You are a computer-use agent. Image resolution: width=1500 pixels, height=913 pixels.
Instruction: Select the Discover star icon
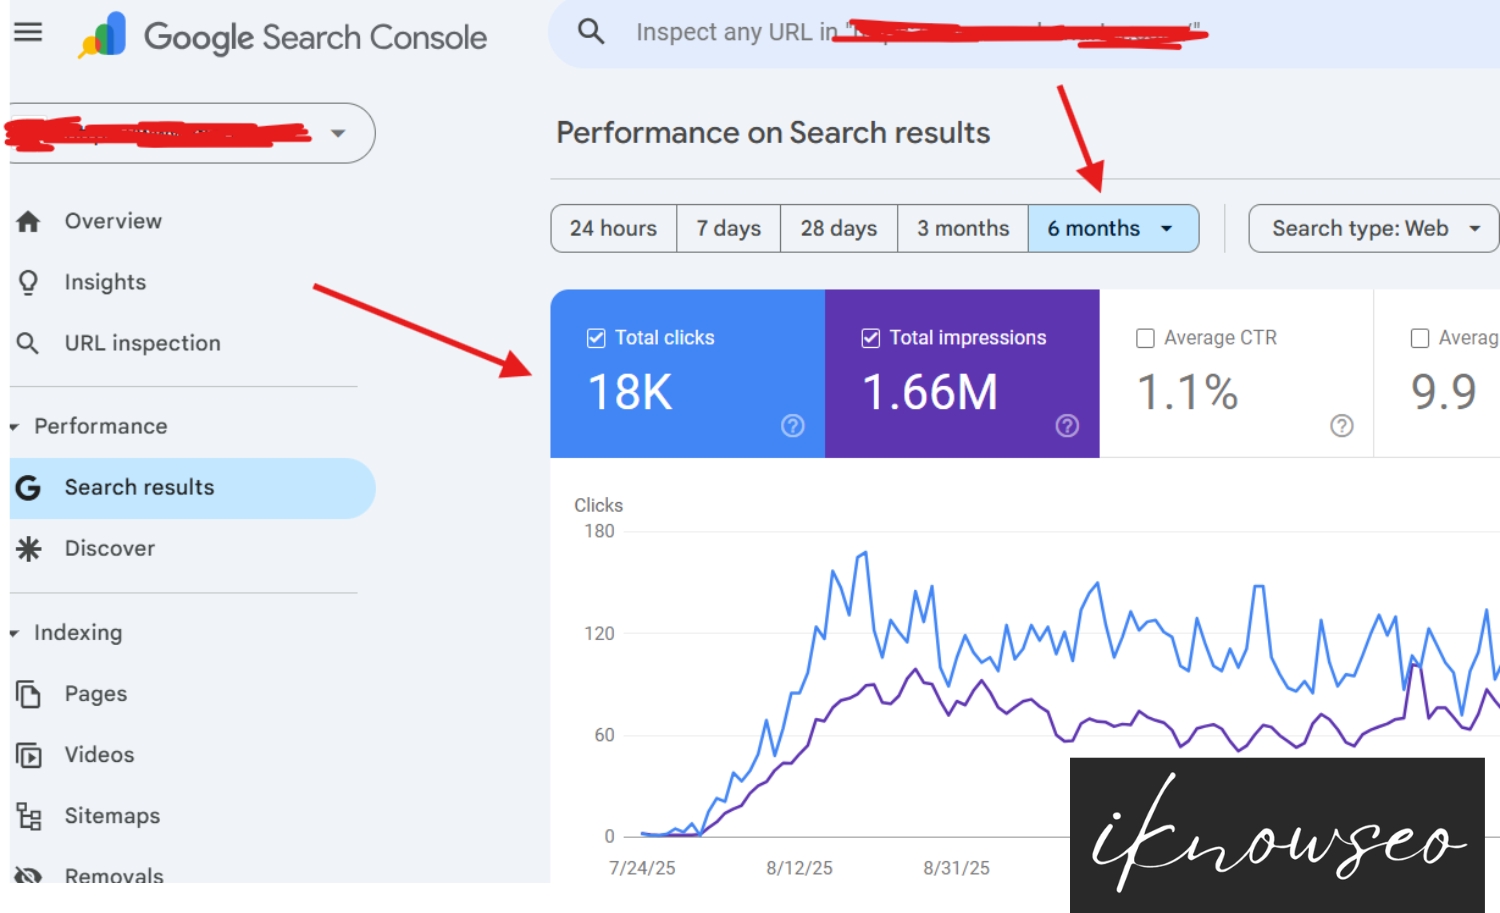(x=29, y=548)
